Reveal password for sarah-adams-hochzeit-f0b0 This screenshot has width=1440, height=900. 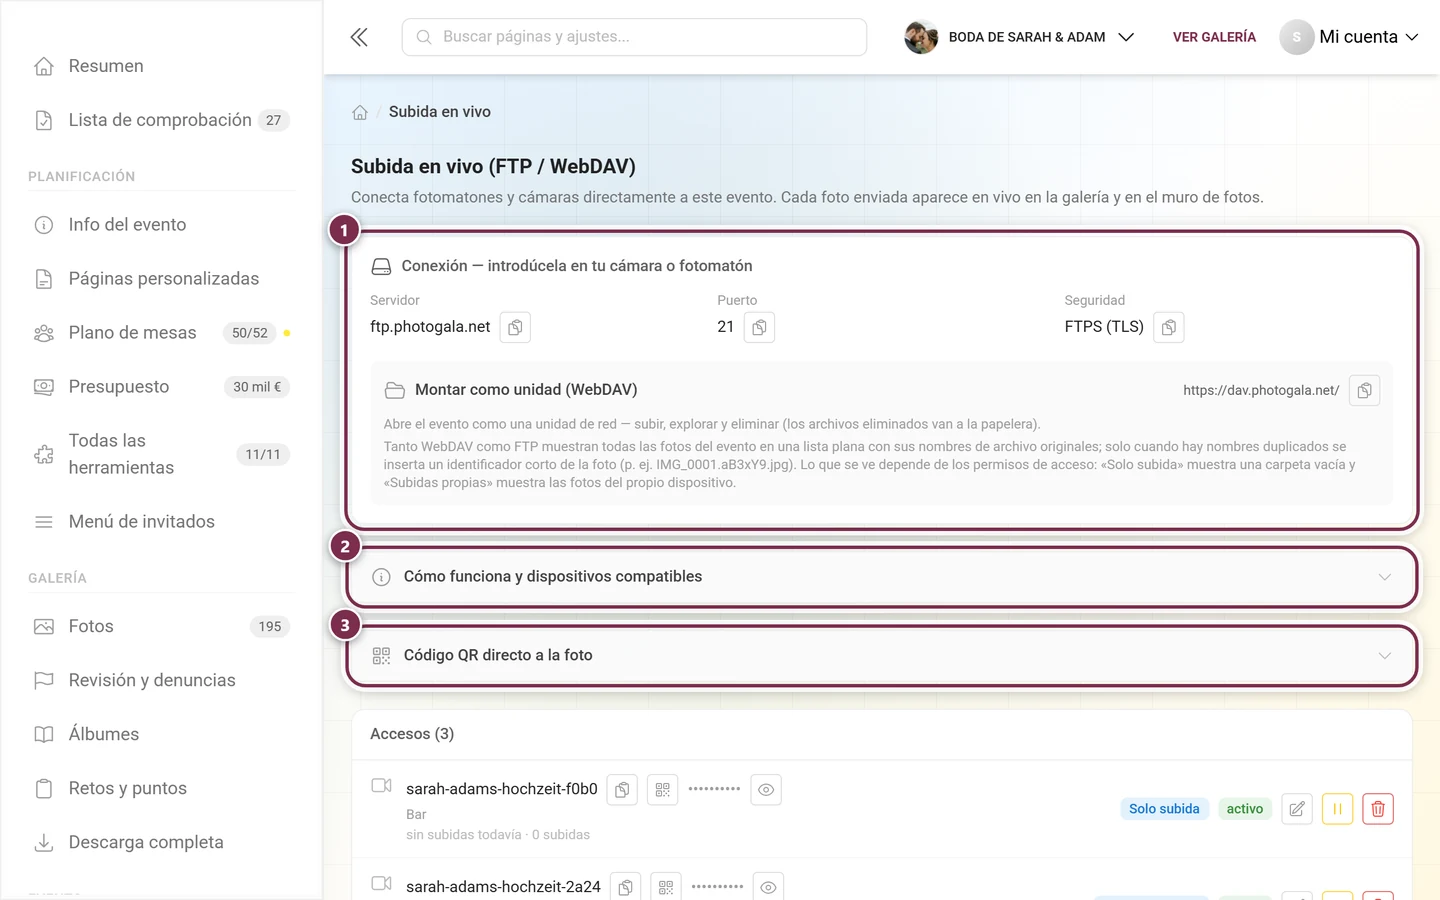tap(766, 790)
